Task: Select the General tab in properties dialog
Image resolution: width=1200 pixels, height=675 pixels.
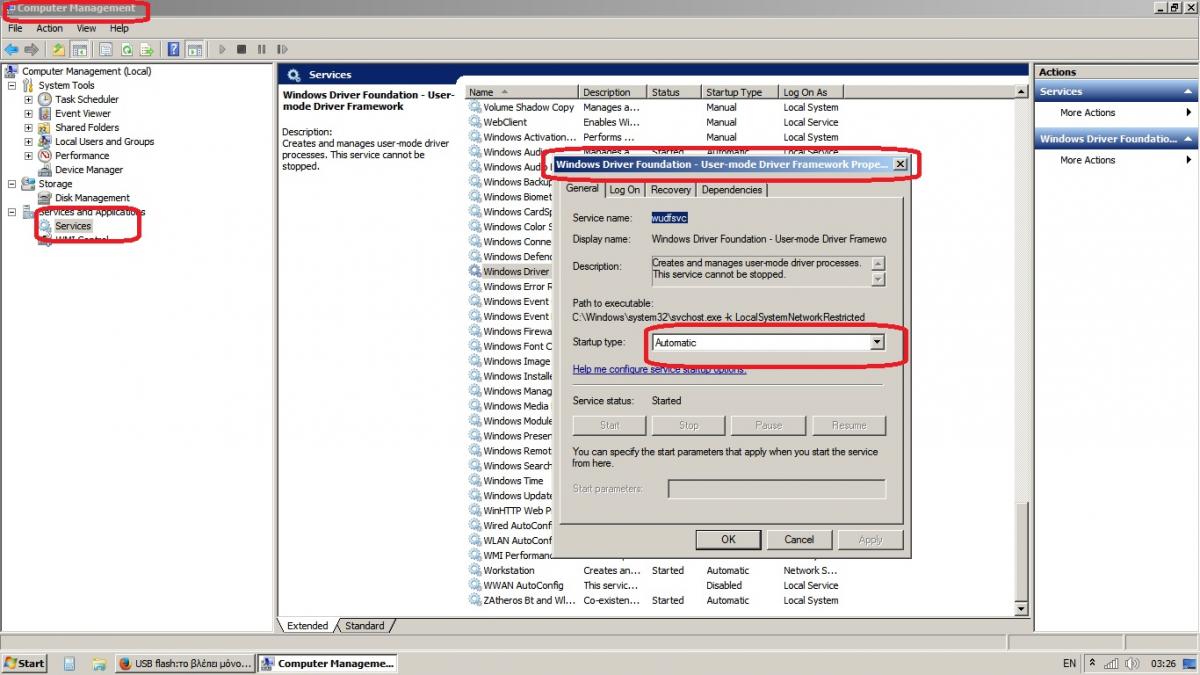Action: point(582,188)
